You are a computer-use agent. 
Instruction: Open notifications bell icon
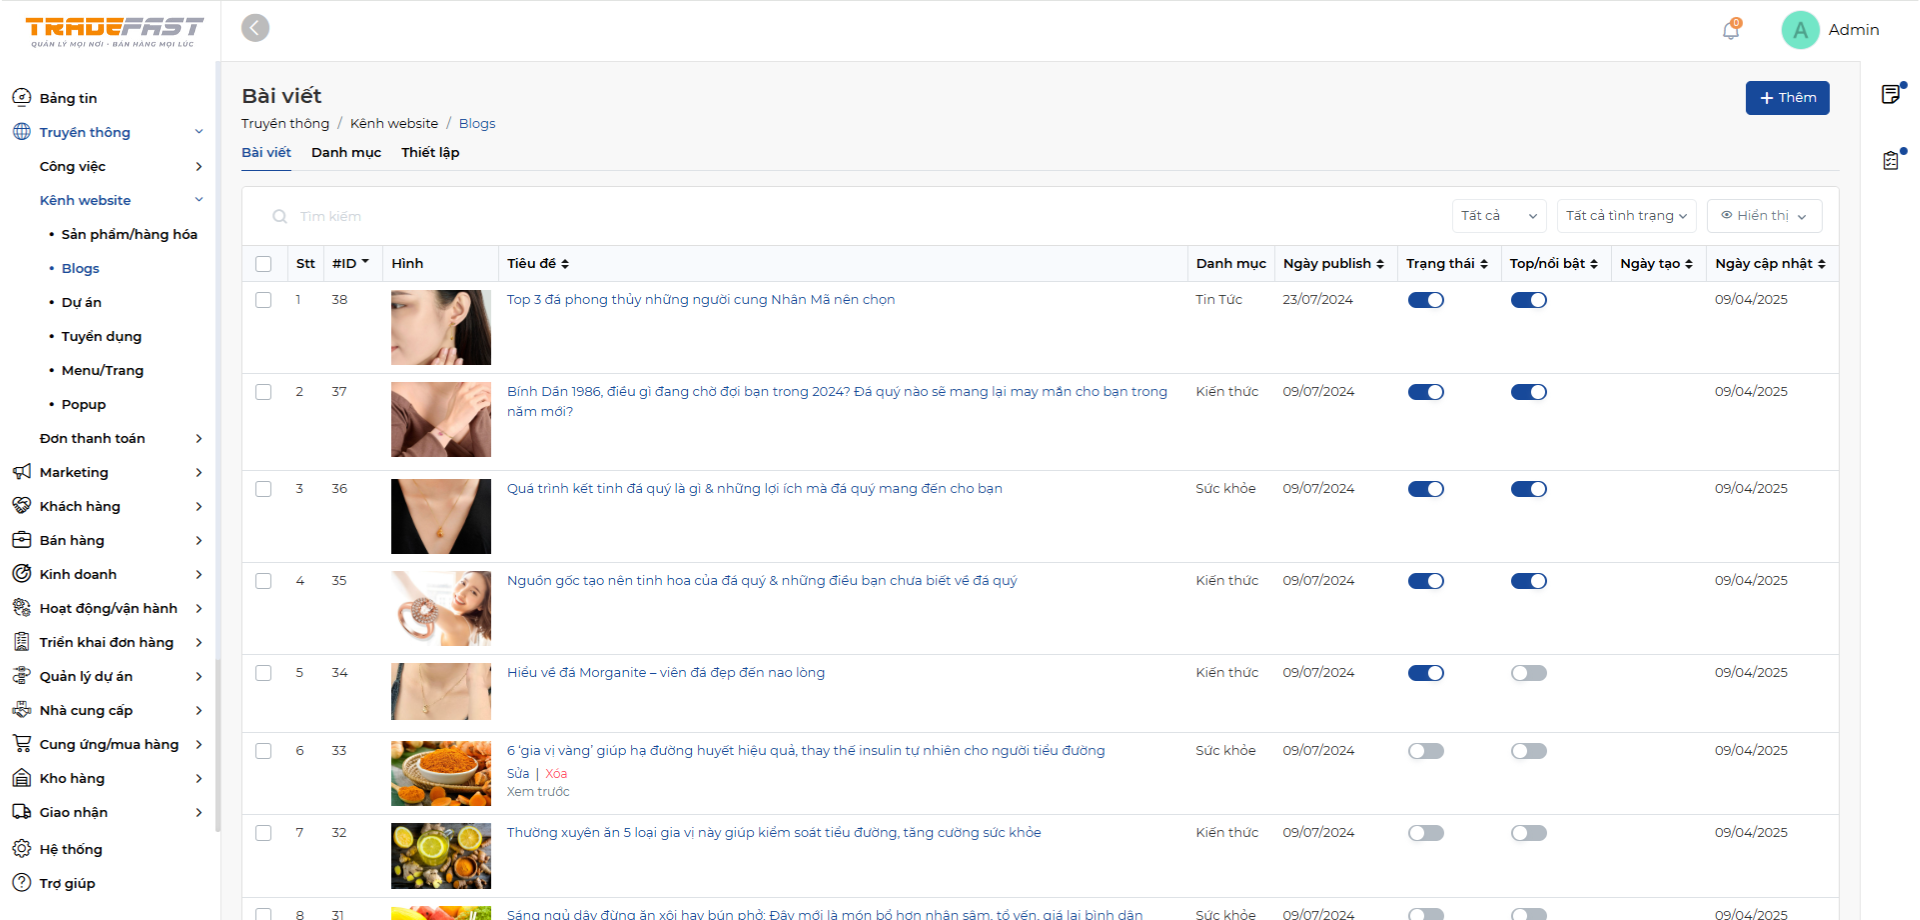tap(1731, 30)
